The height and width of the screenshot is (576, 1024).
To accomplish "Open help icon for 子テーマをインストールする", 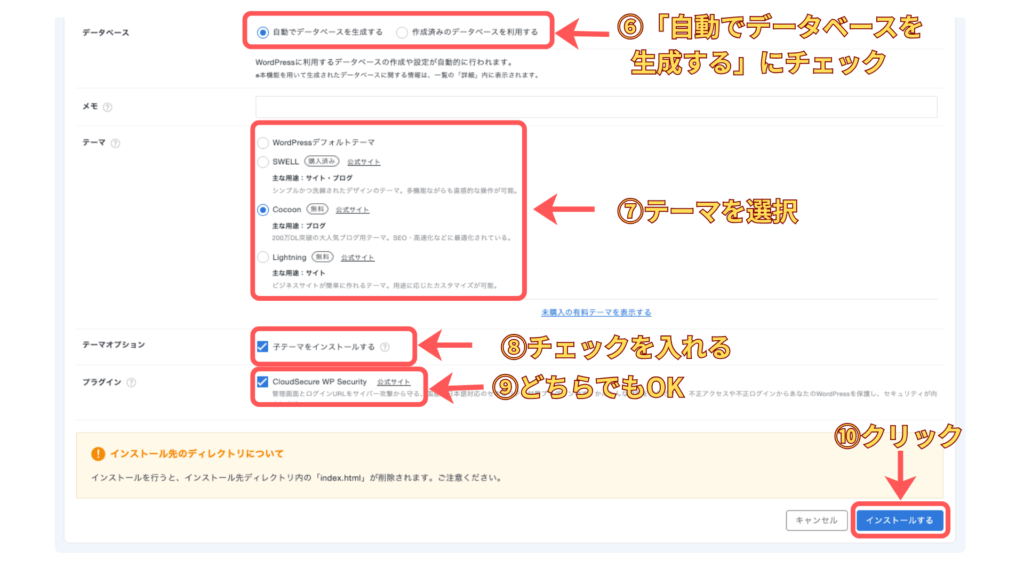I will point(385,347).
